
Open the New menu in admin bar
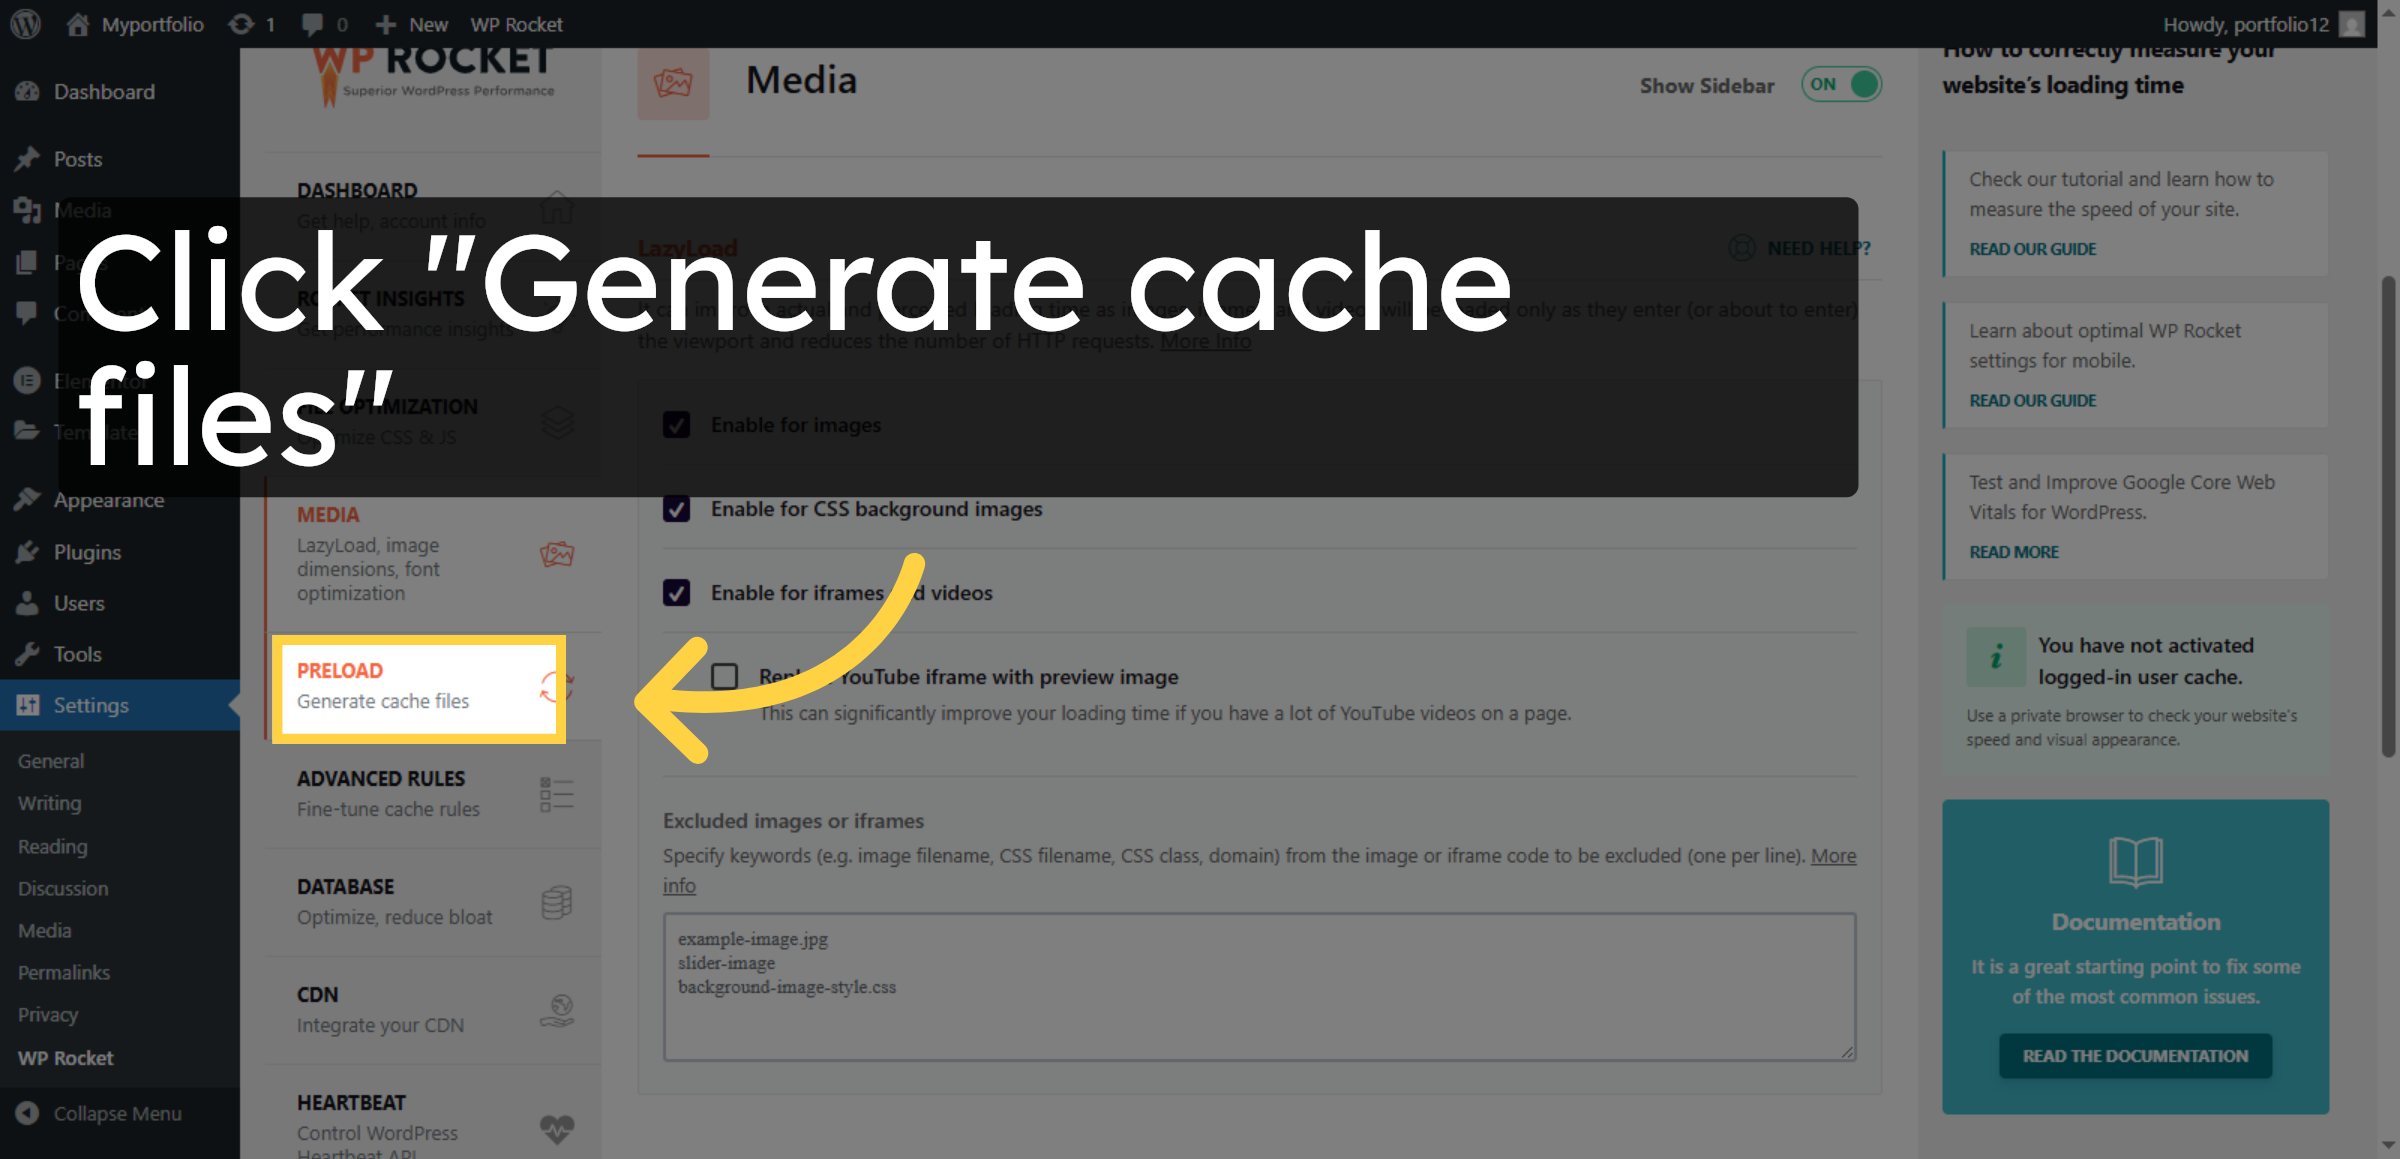pos(411,23)
